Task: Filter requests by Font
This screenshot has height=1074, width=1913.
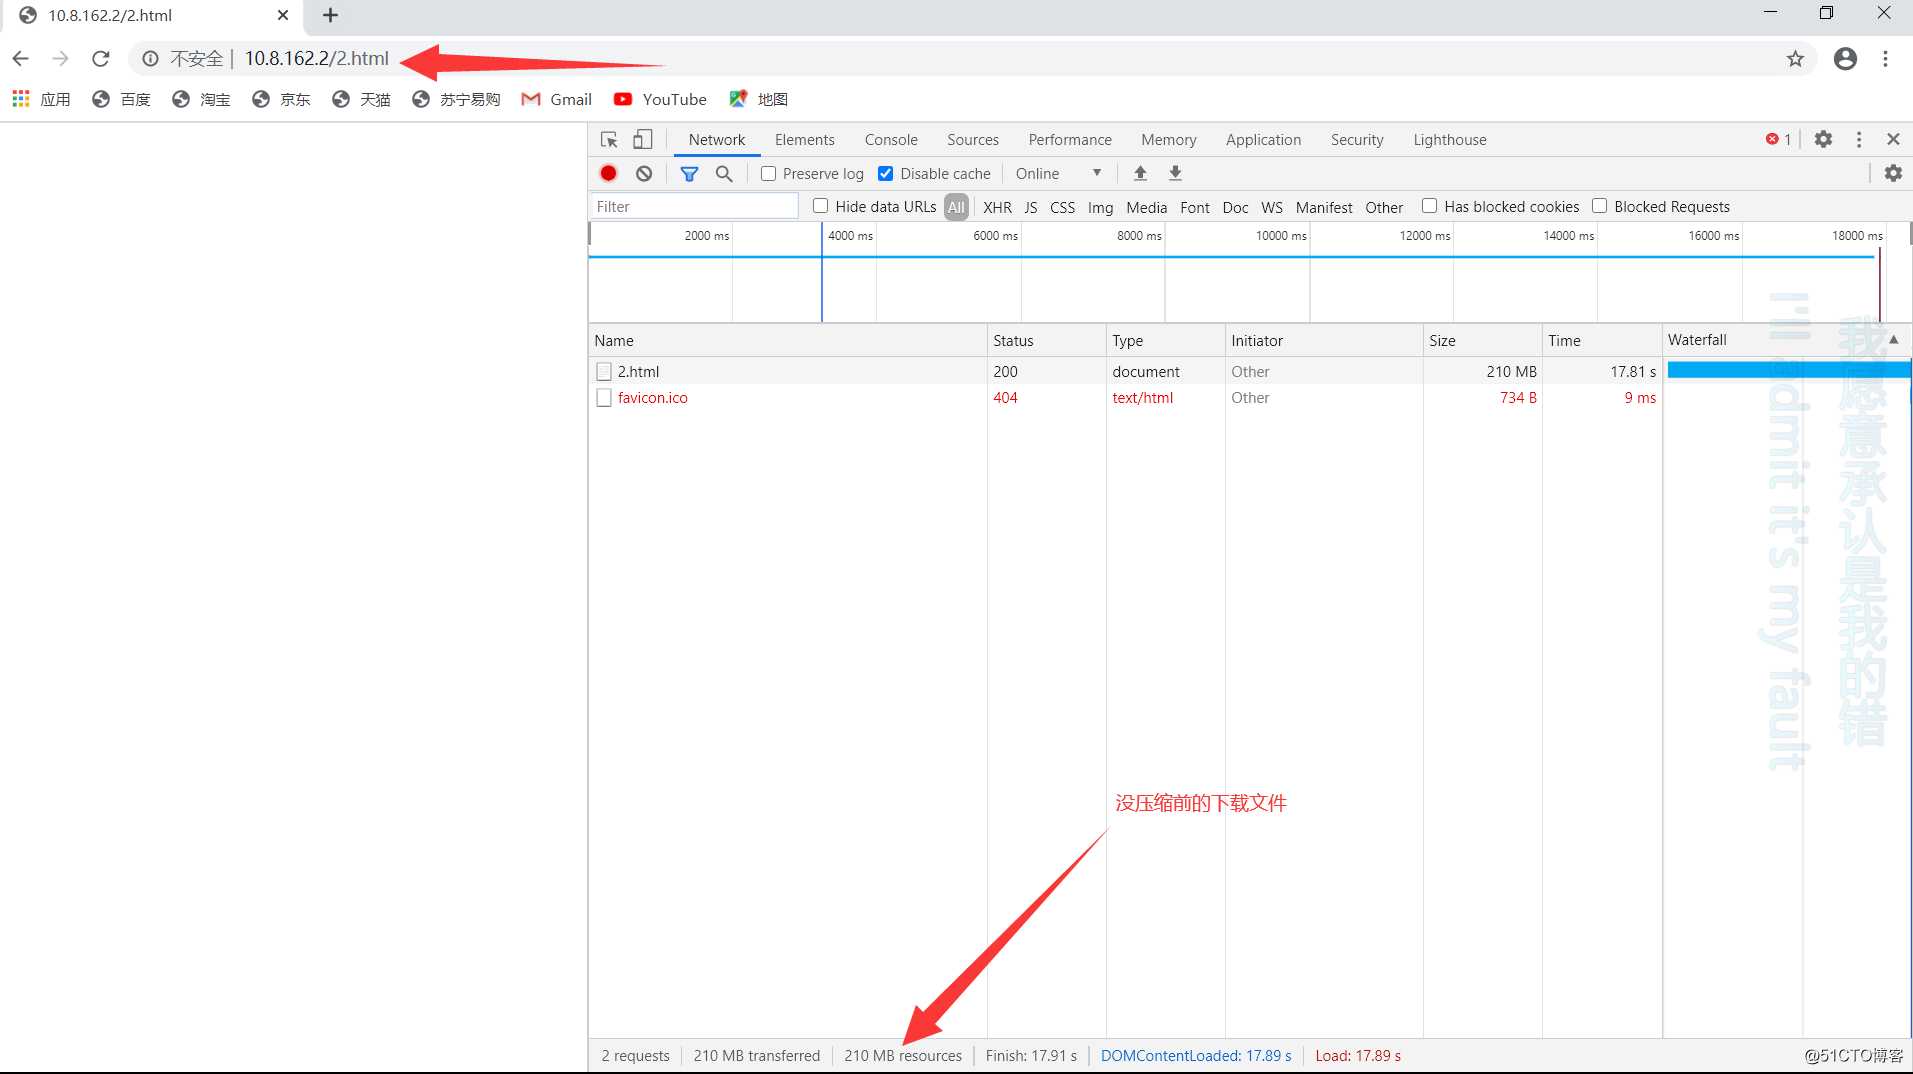Action: pos(1195,207)
